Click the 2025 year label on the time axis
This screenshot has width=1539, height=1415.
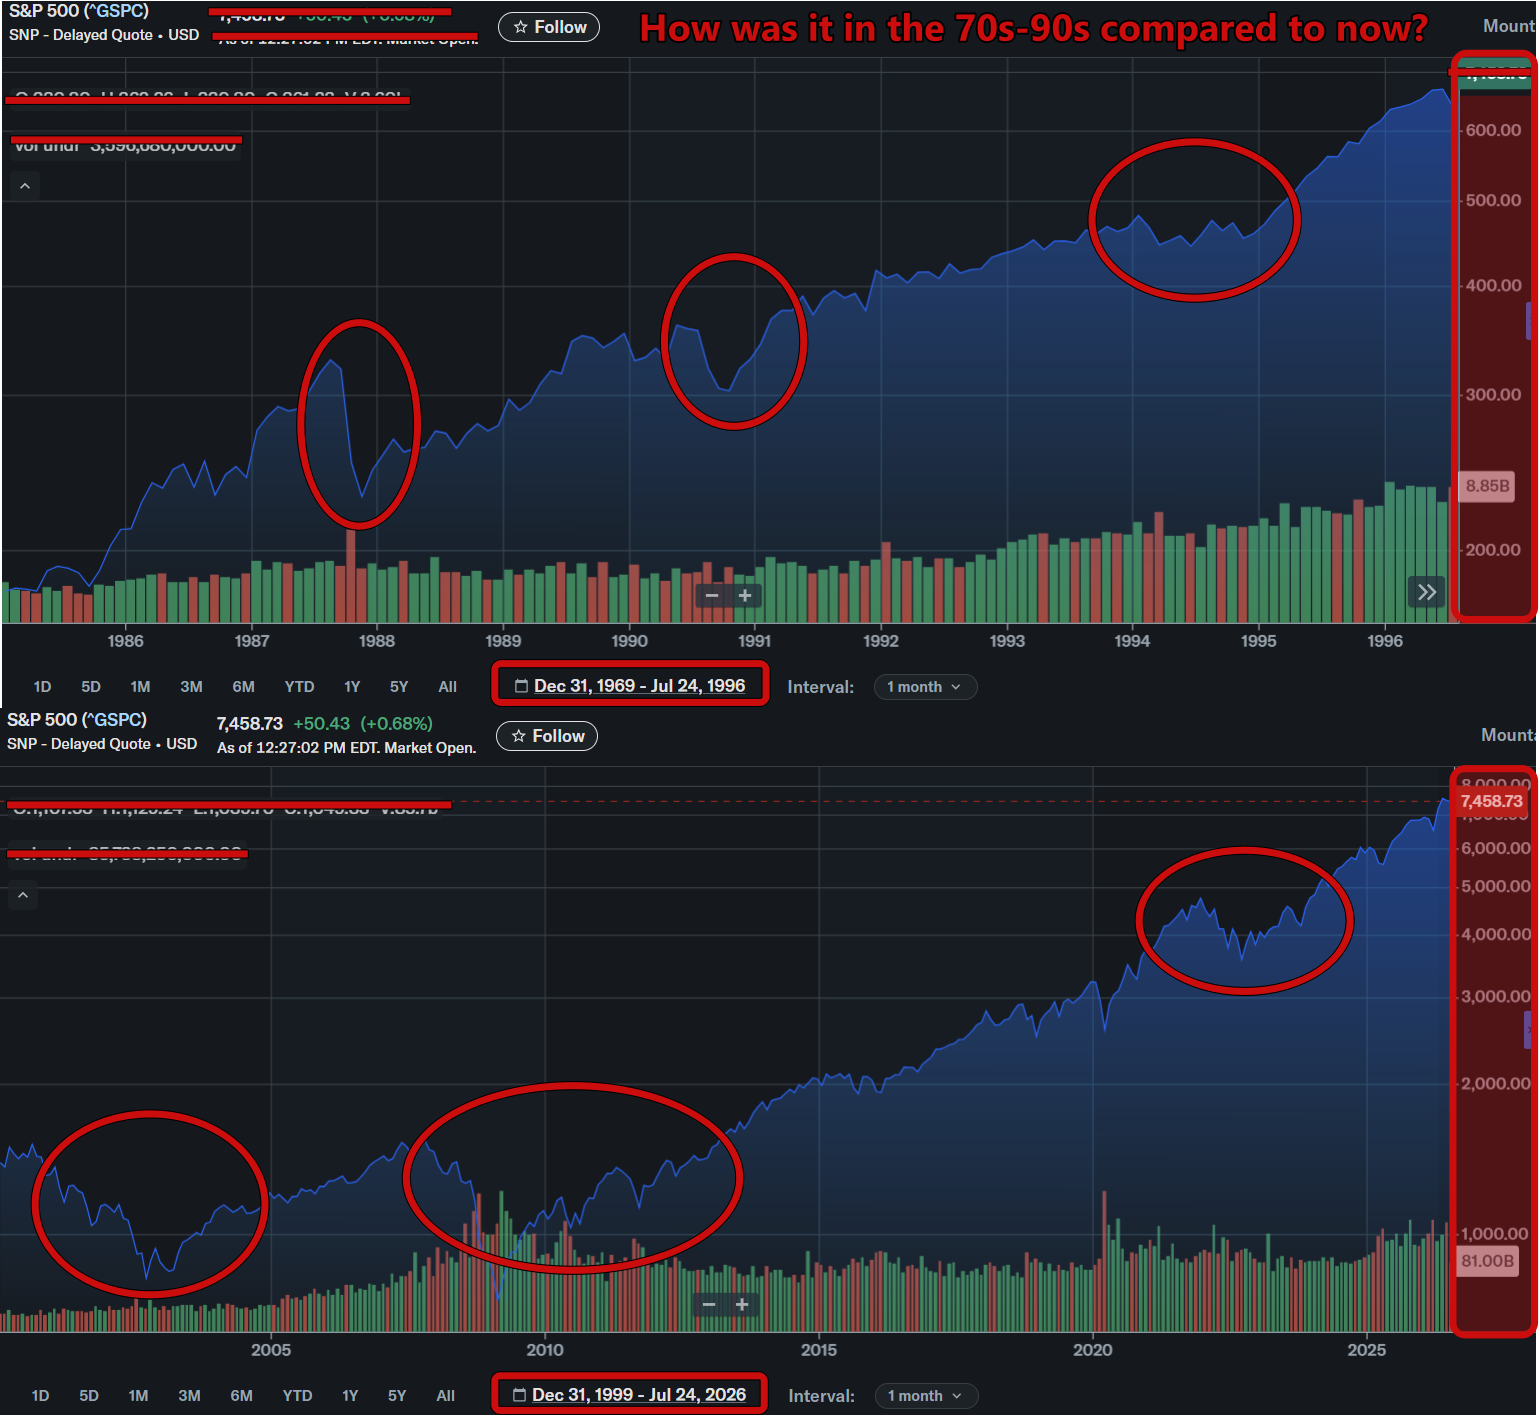tap(1367, 1351)
